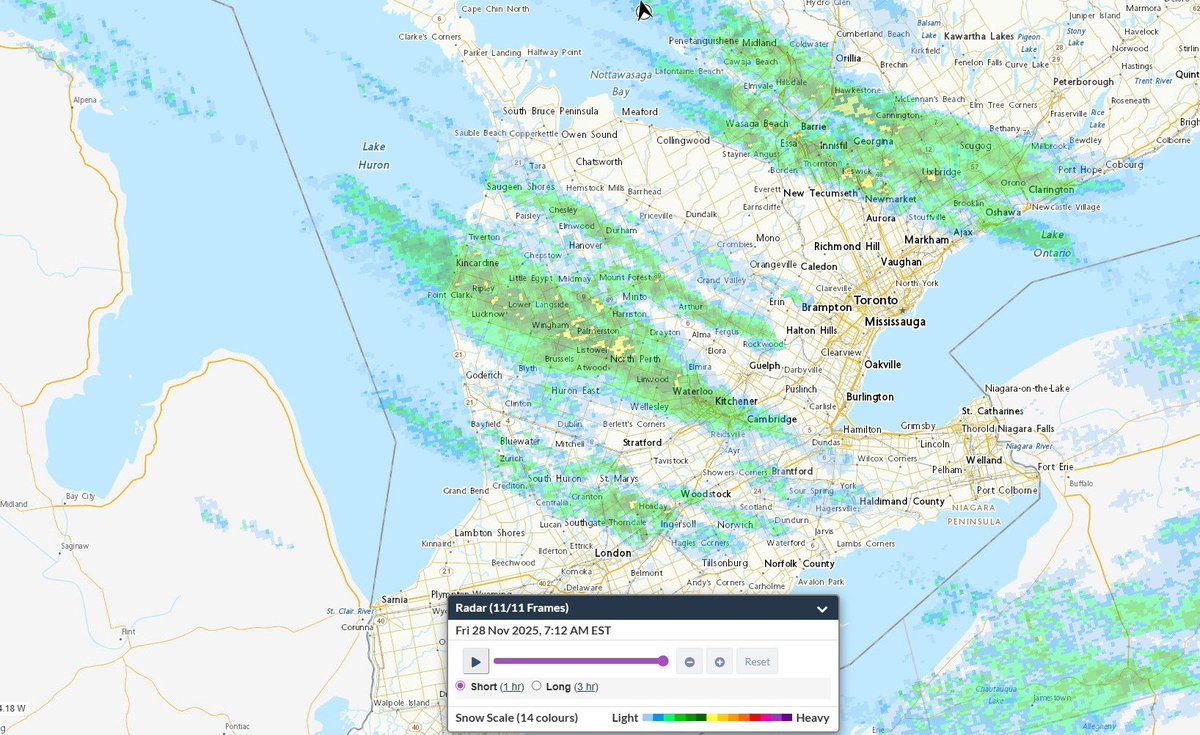Click the Haldimand County map label

pyautogui.click(x=901, y=501)
